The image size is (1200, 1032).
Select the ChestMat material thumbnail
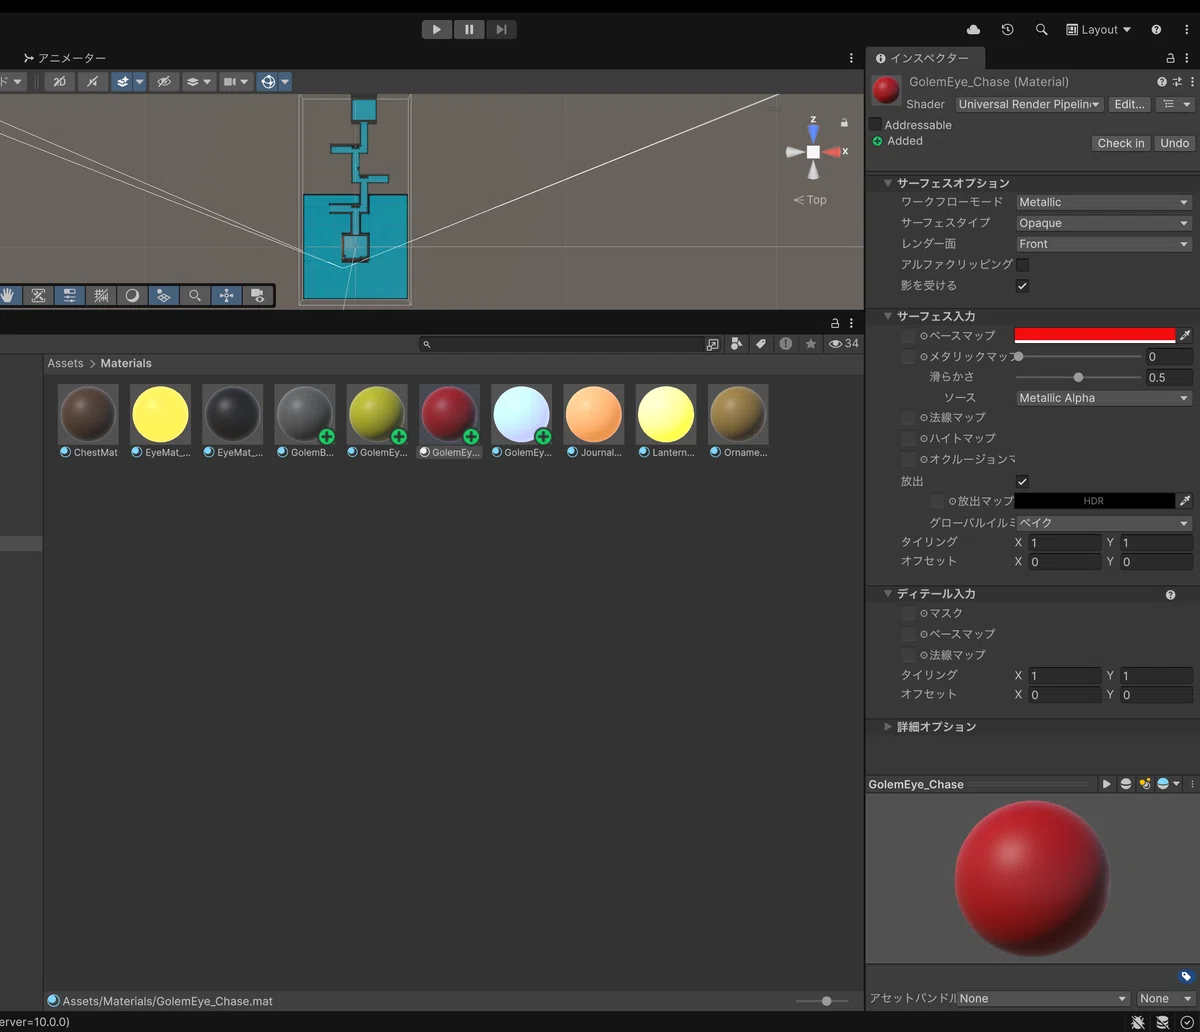[x=88, y=414]
